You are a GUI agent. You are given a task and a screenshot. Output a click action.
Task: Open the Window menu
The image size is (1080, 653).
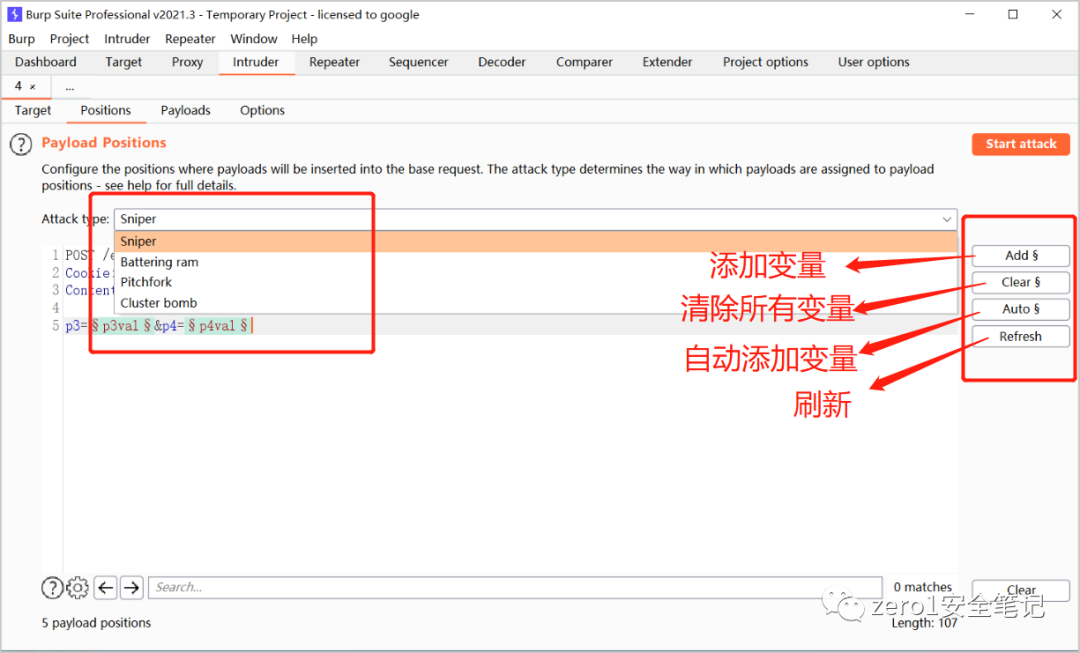click(x=253, y=39)
